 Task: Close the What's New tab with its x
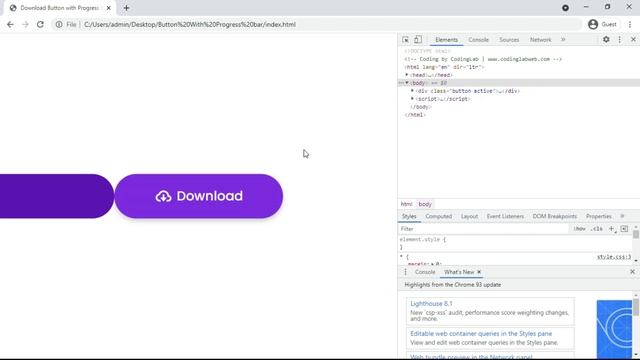point(479,272)
